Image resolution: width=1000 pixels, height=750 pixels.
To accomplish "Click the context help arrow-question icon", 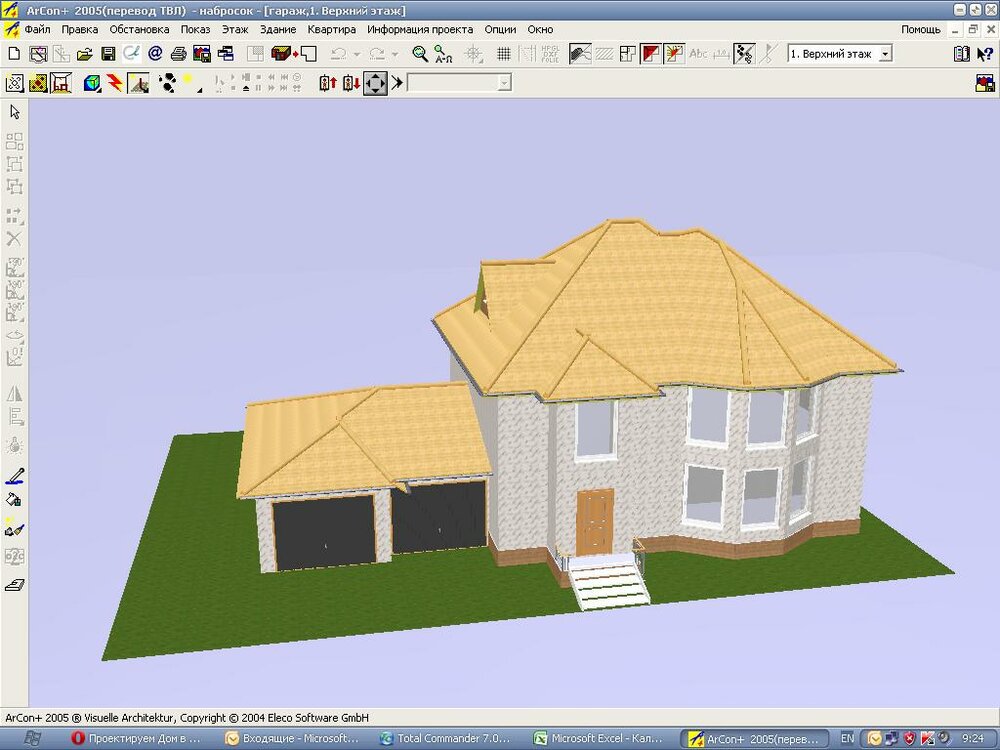I will (985, 54).
